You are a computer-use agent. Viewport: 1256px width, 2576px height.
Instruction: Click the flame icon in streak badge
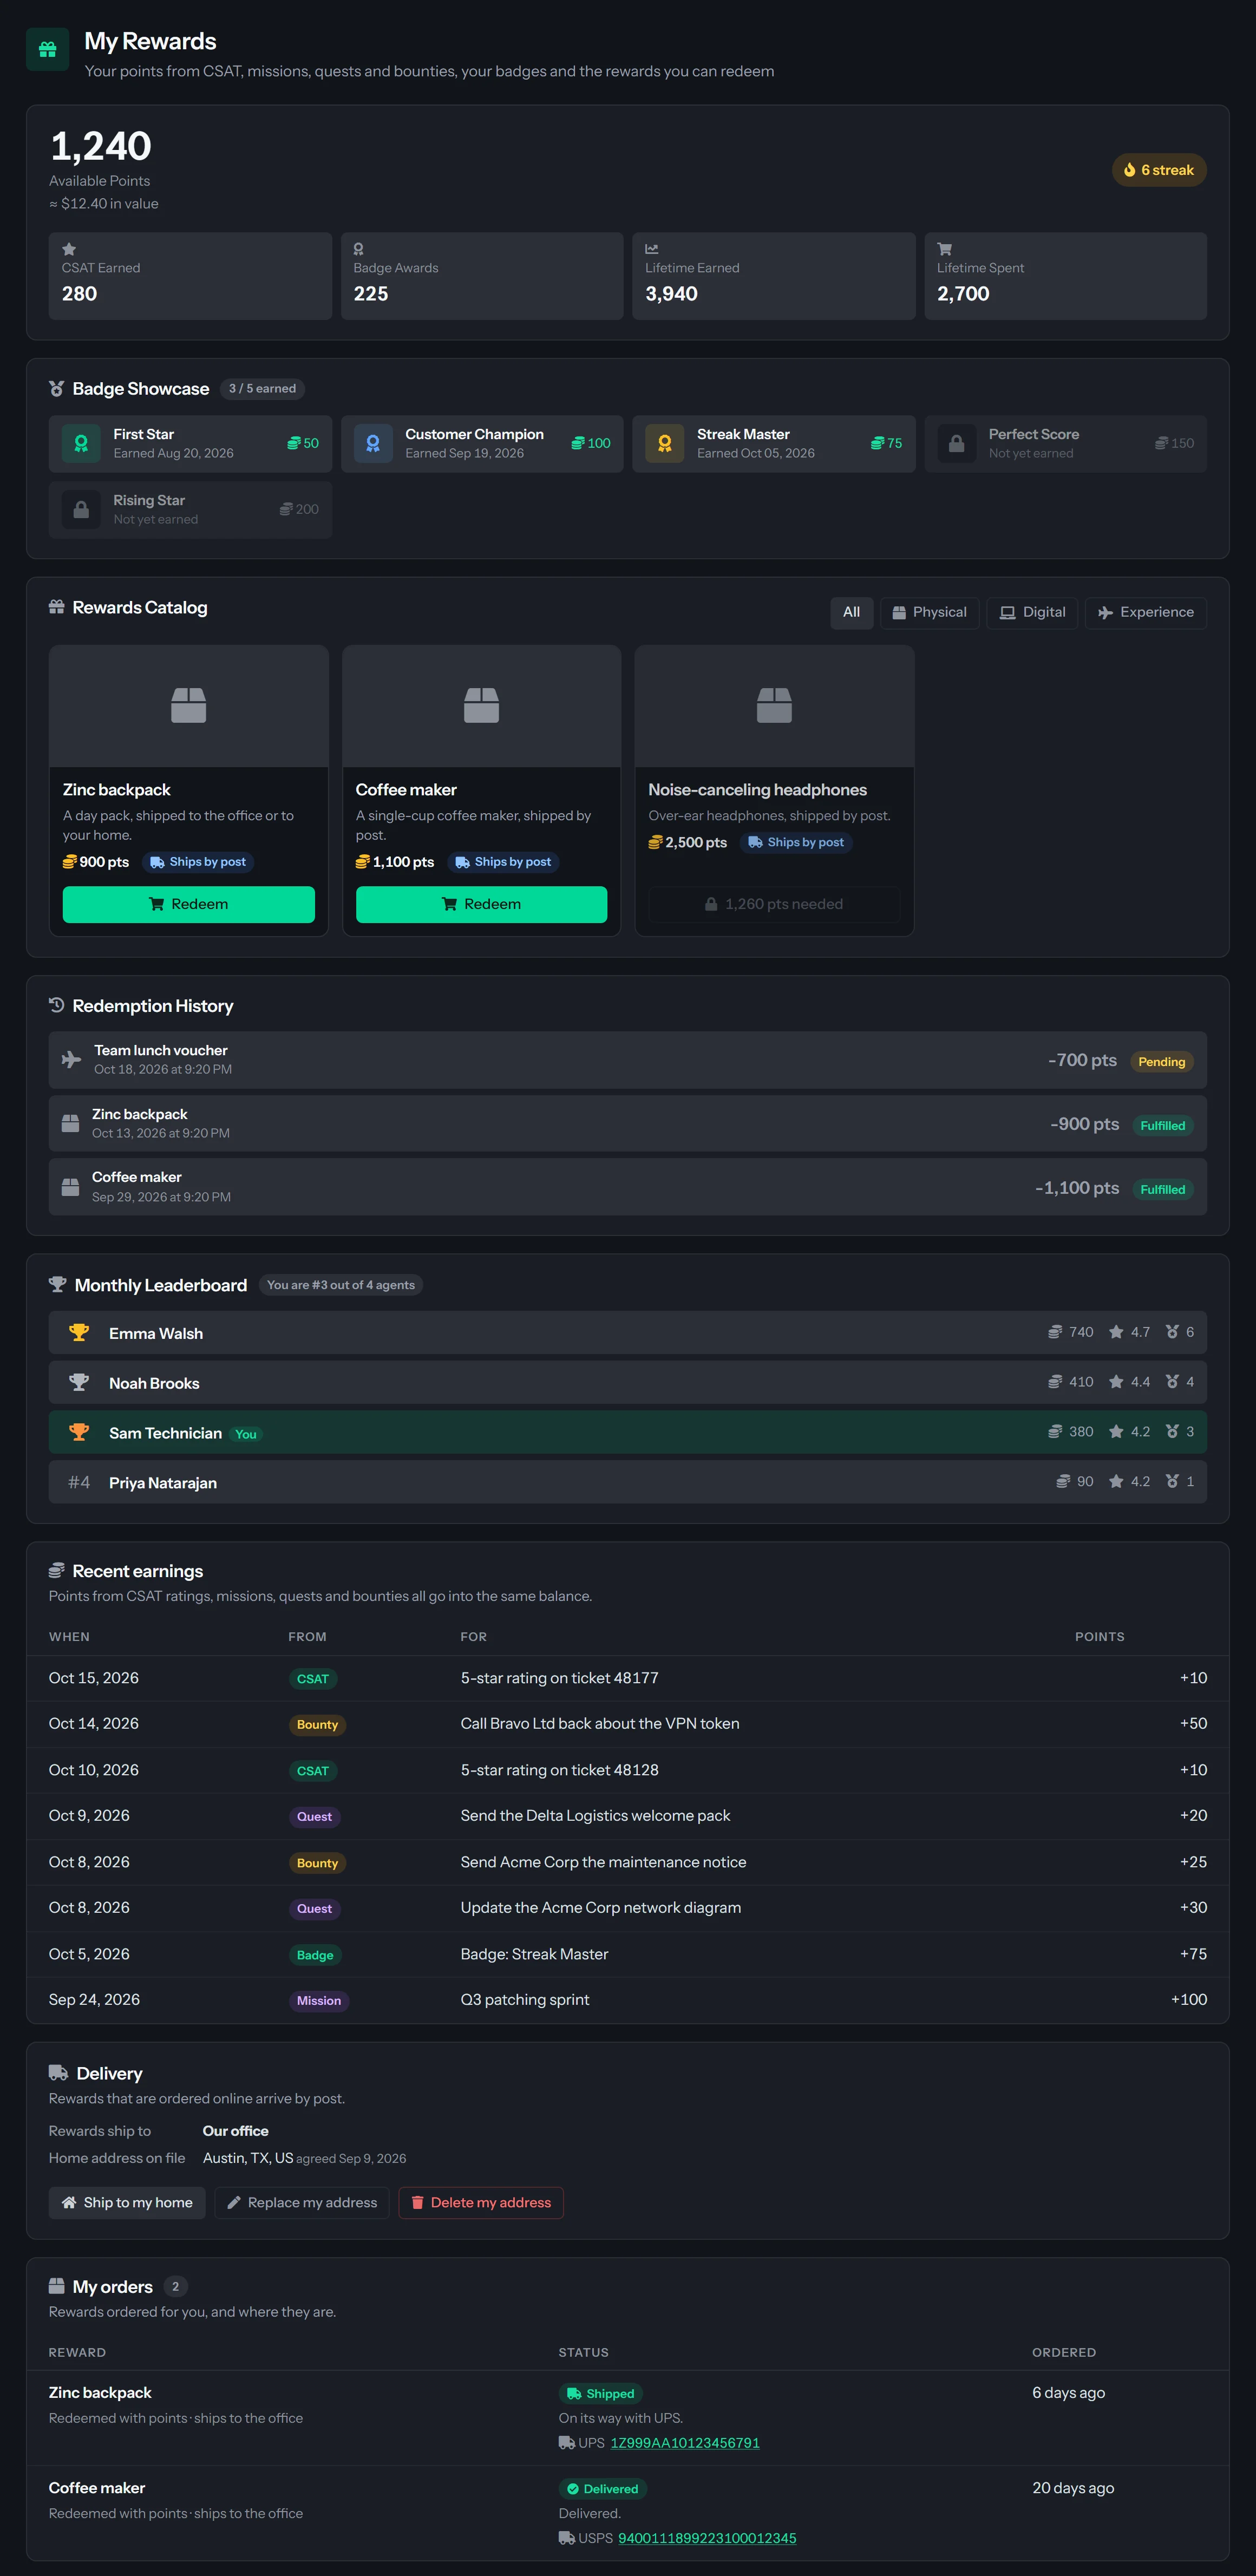[1129, 170]
